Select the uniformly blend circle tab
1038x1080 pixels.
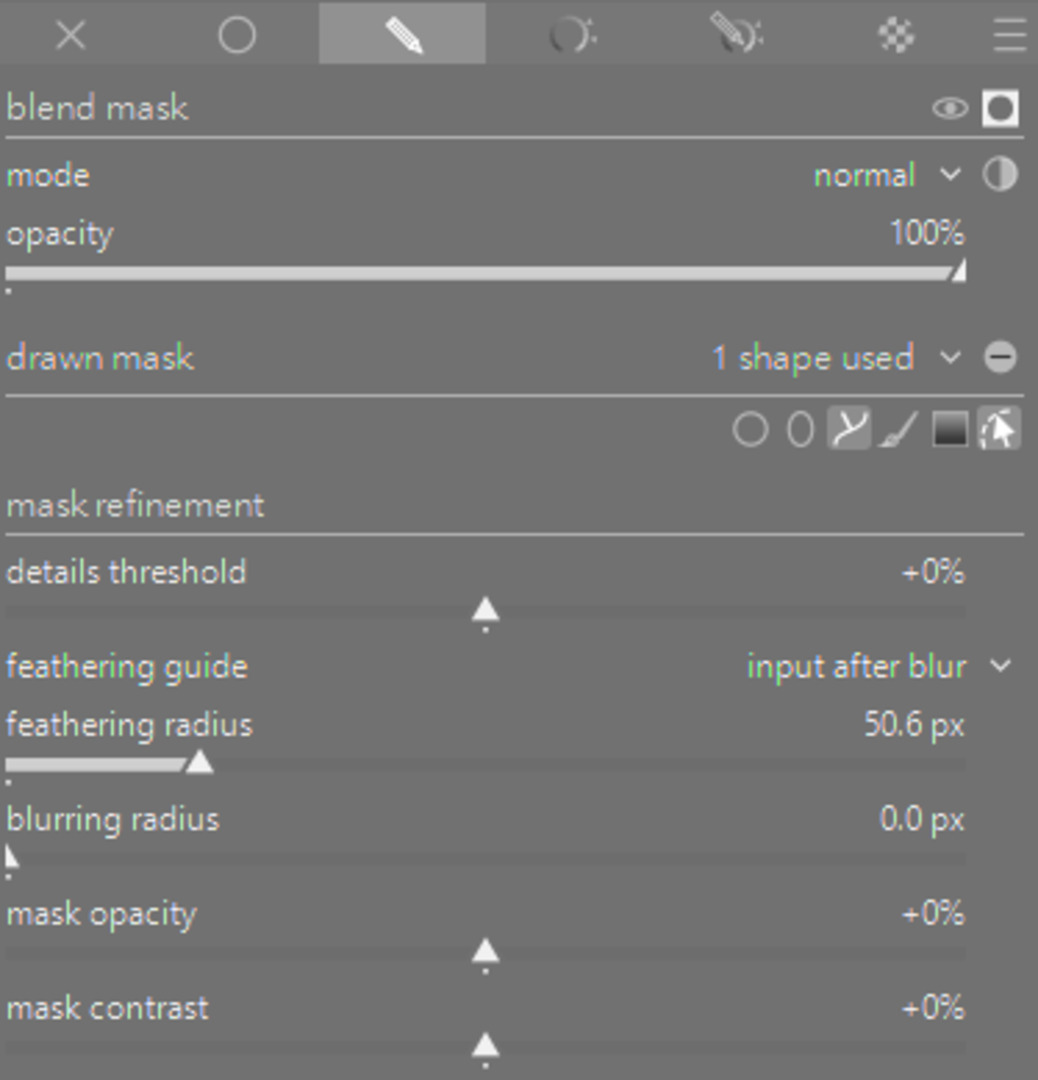click(237, 36)
